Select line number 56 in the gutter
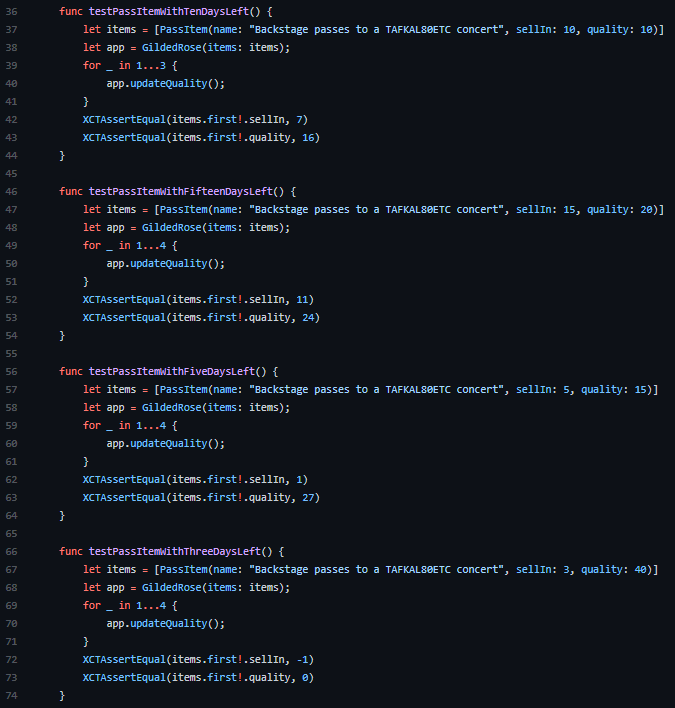Screen dimensions: 675x708 pyautogui.click(x=10, y=371)
